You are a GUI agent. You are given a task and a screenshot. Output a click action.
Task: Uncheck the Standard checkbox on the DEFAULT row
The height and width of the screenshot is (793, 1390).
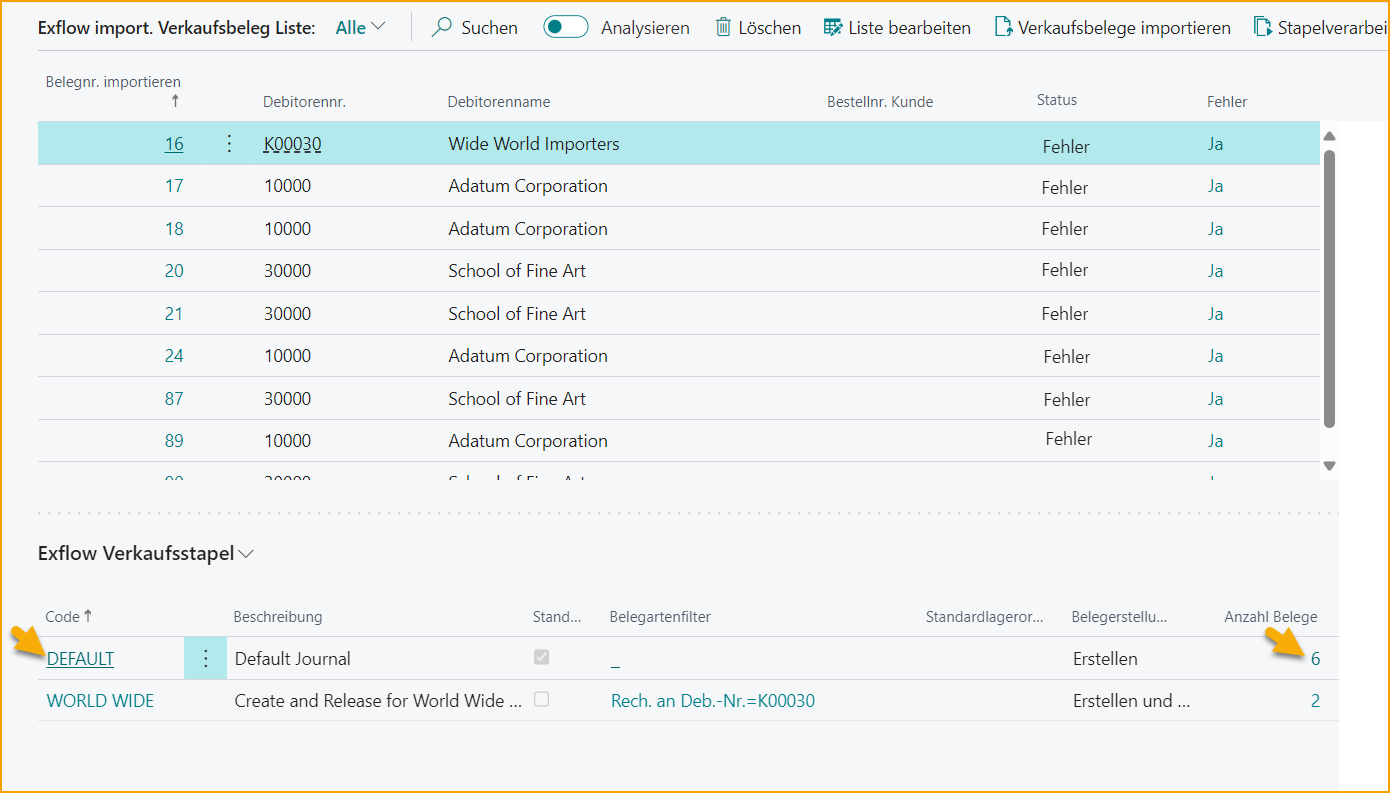(541, 657)
